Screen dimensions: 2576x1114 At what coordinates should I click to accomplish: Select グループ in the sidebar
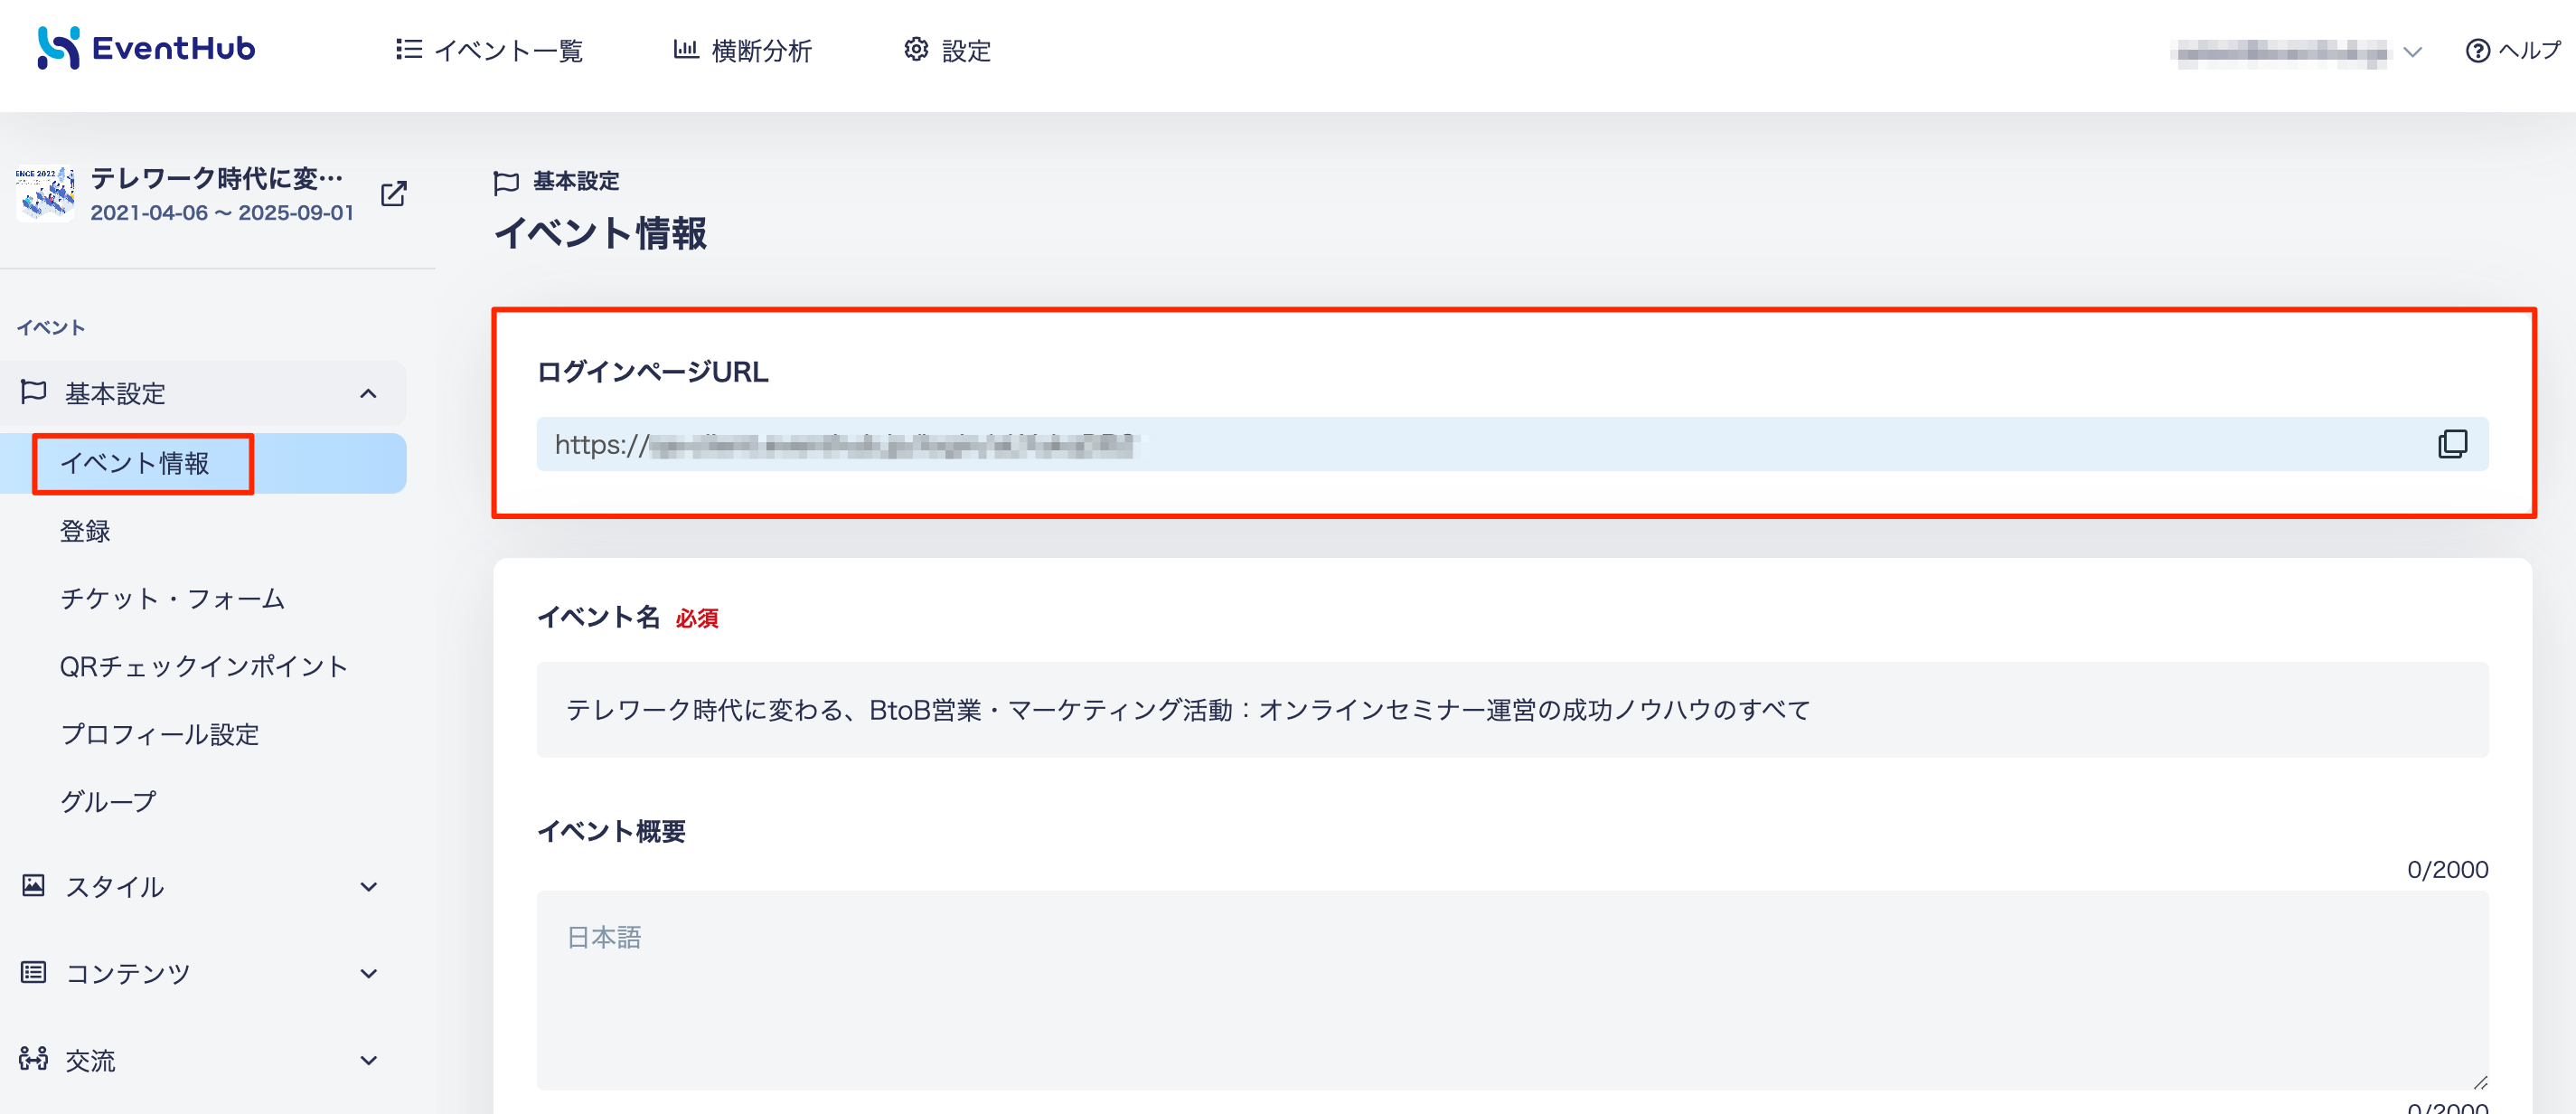coord(108,801)
